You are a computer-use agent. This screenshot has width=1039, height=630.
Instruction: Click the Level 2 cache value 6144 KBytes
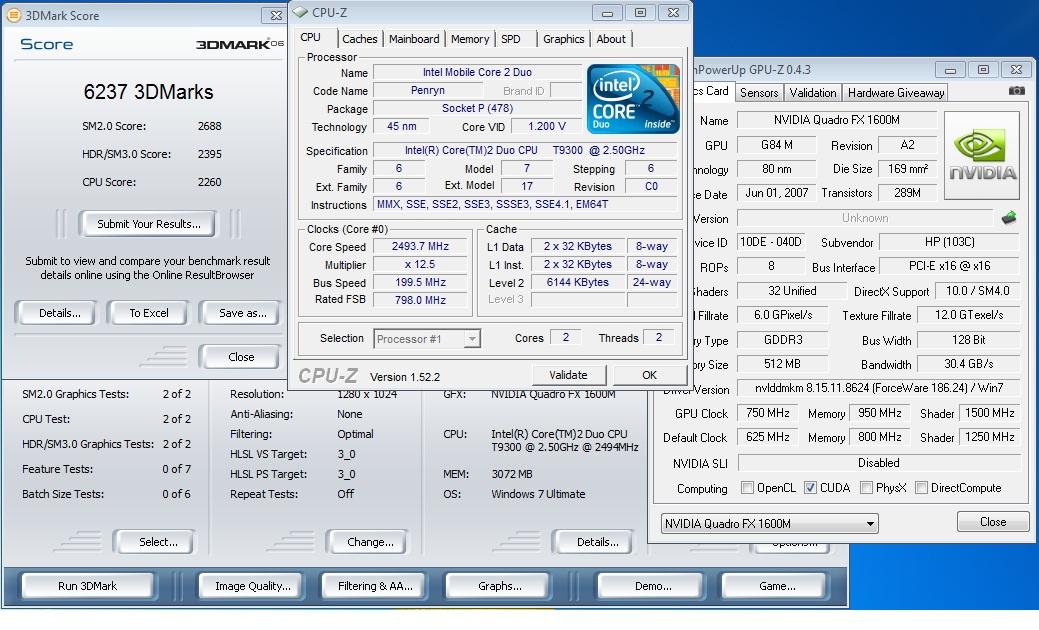(577, 282)
